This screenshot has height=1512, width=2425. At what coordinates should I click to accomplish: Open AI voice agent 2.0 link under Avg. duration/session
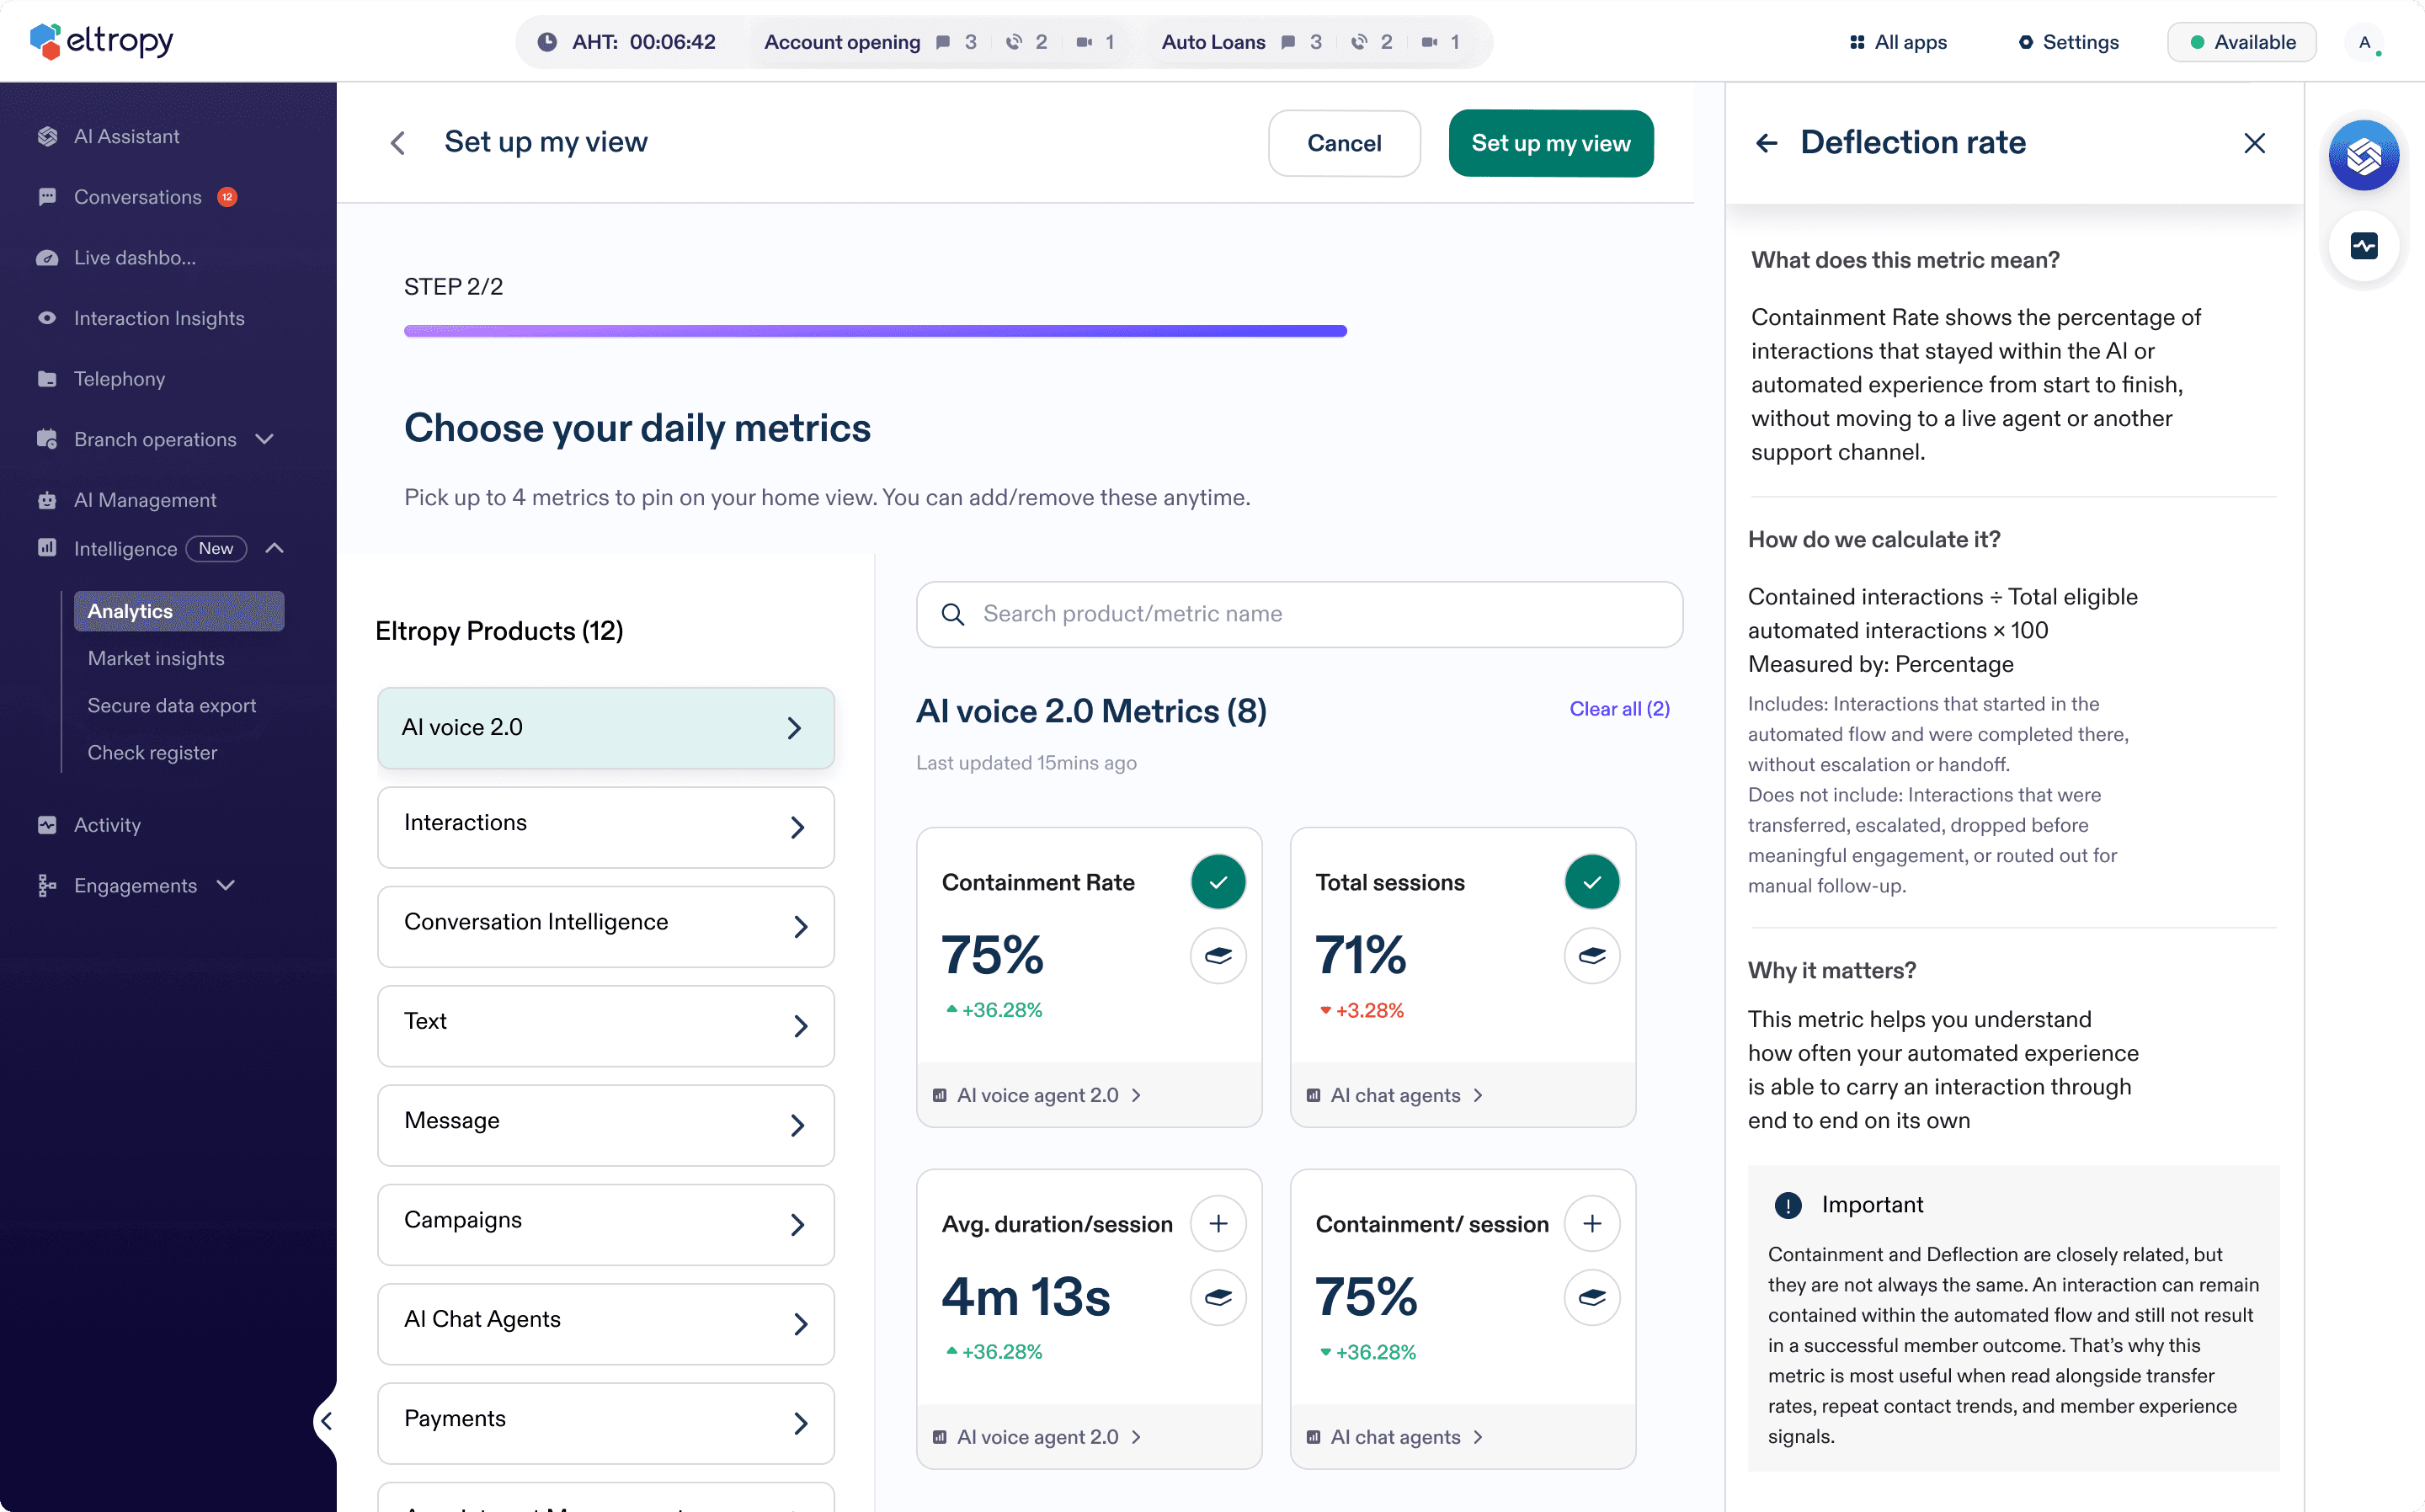(1037, 1437)
